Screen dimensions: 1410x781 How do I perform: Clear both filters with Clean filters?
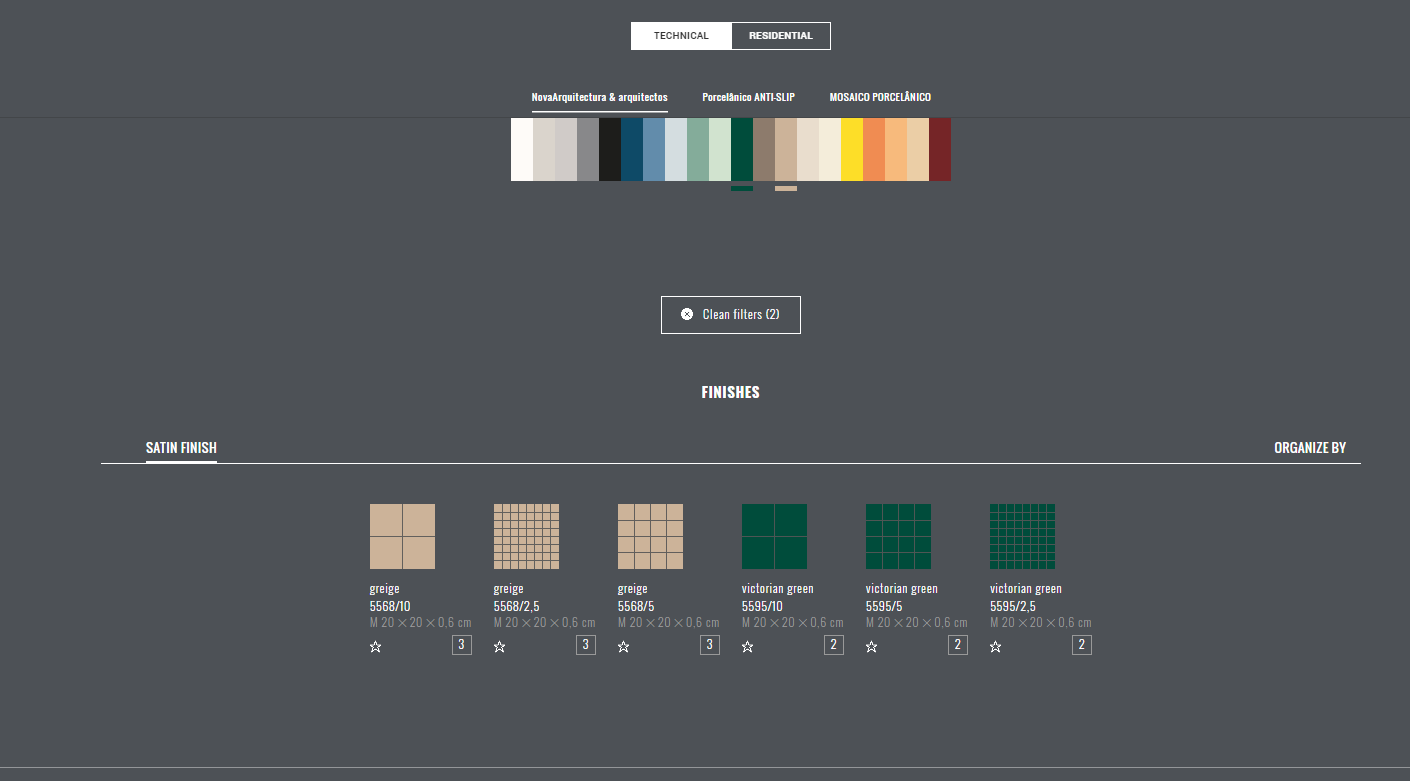pyautogui.click(x=731, y=315)
